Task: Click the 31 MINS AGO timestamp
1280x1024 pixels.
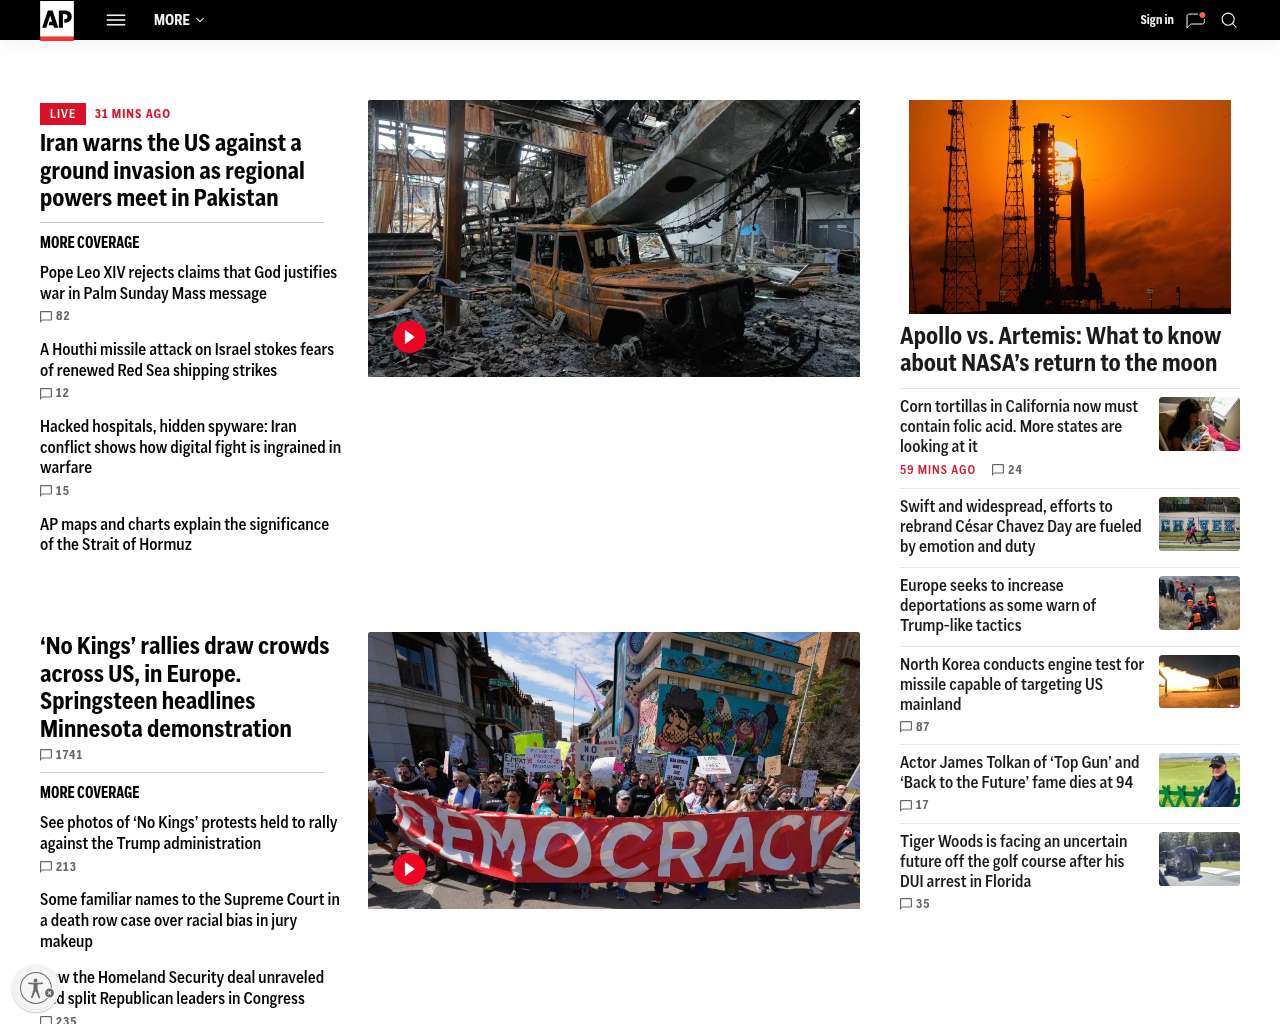Action: [x=132, y=114]
